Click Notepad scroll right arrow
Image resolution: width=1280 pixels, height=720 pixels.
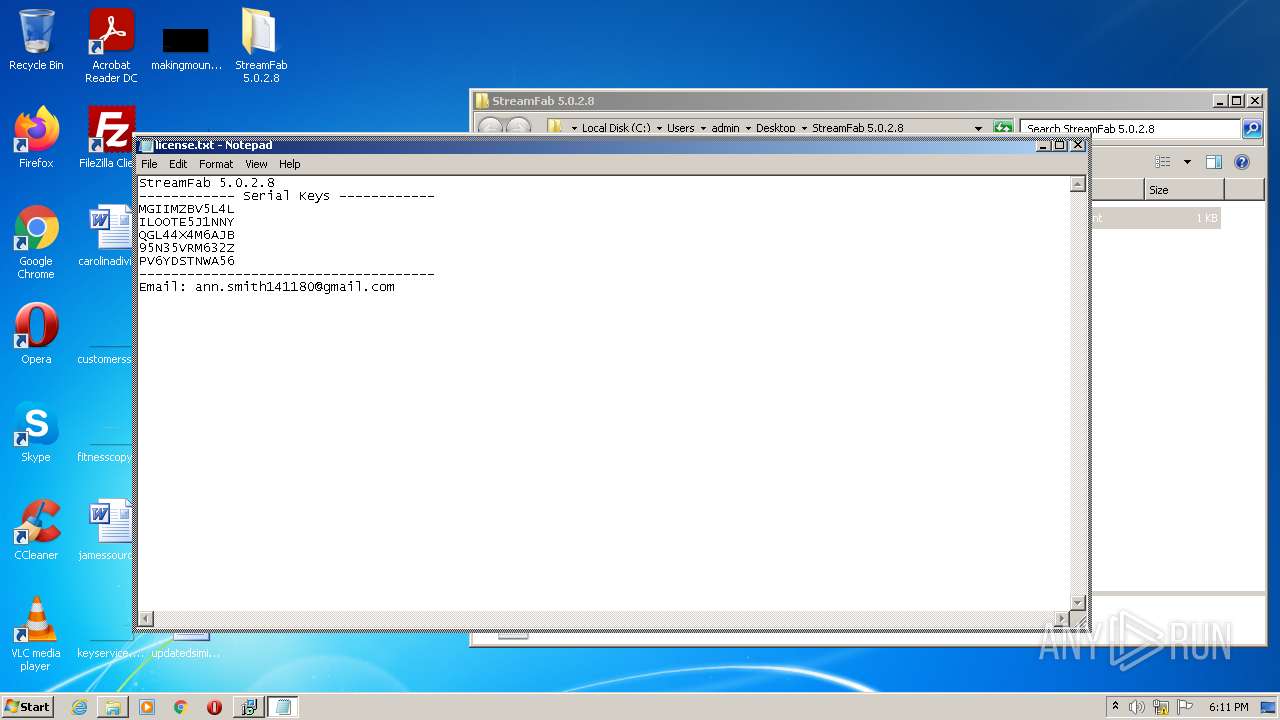1061,619
